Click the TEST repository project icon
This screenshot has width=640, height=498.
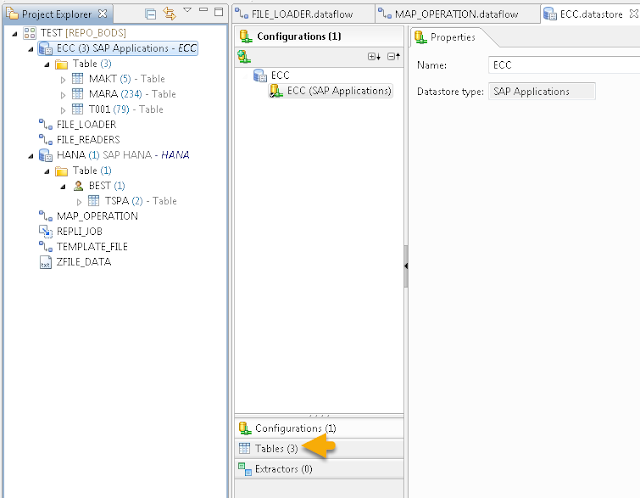[30, 33]
